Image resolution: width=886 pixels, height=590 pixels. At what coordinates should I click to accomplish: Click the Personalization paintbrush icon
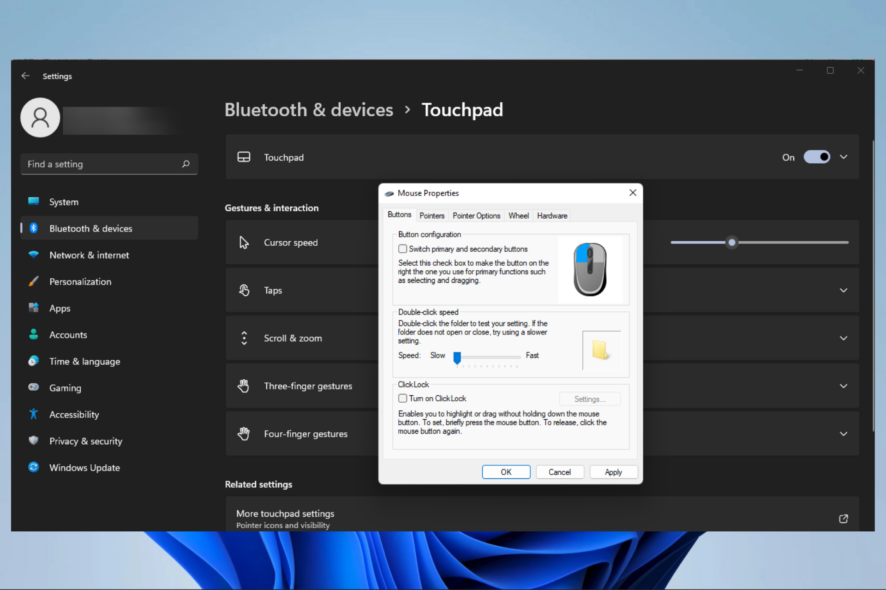point(33,281)
